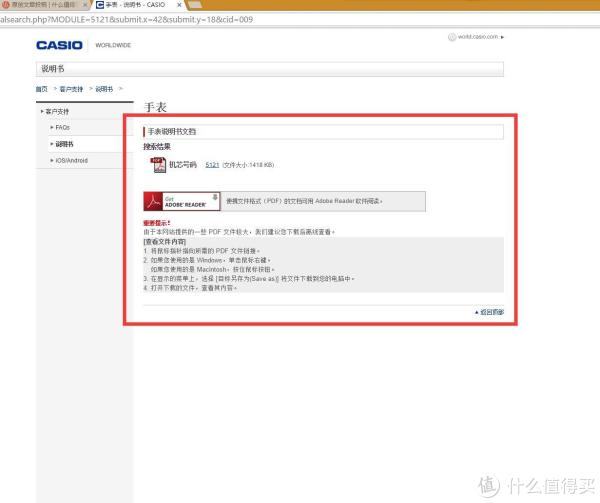
Task: Go to 首页 in the breadcrumb
Action: coord(41,90)
